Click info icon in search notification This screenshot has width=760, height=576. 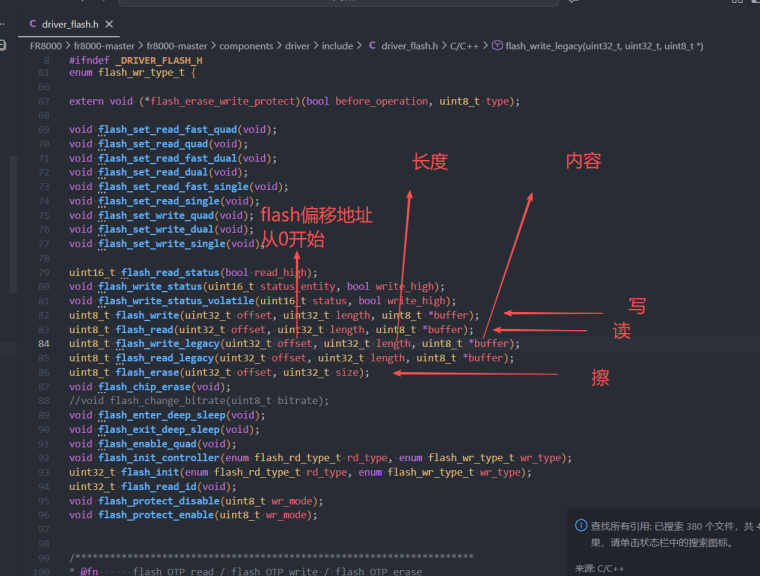pos(581,526)
